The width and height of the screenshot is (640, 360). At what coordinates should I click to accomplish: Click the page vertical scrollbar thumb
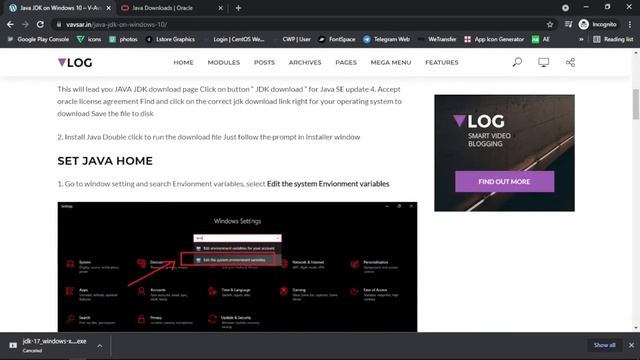click(x=636, y=104)
